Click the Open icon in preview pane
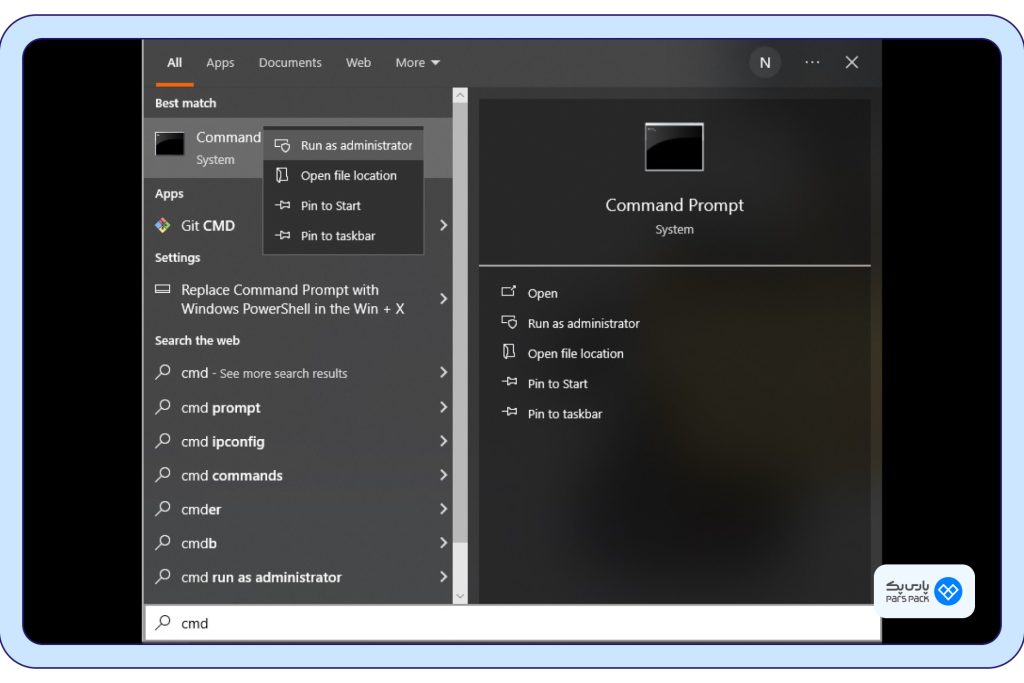The height and width of the screenshot is (683, 1024). pyautogui.click(x=509, y=291)
